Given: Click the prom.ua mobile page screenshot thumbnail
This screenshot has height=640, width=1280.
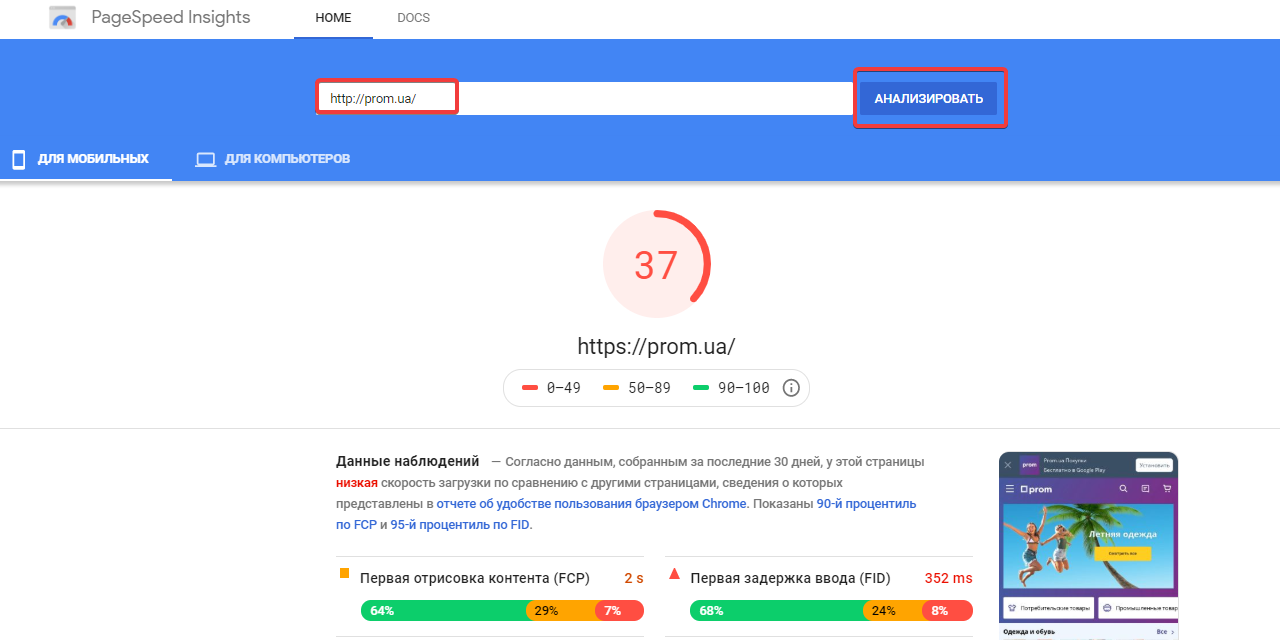Looking at the screenshot, I should [1088, 546].
